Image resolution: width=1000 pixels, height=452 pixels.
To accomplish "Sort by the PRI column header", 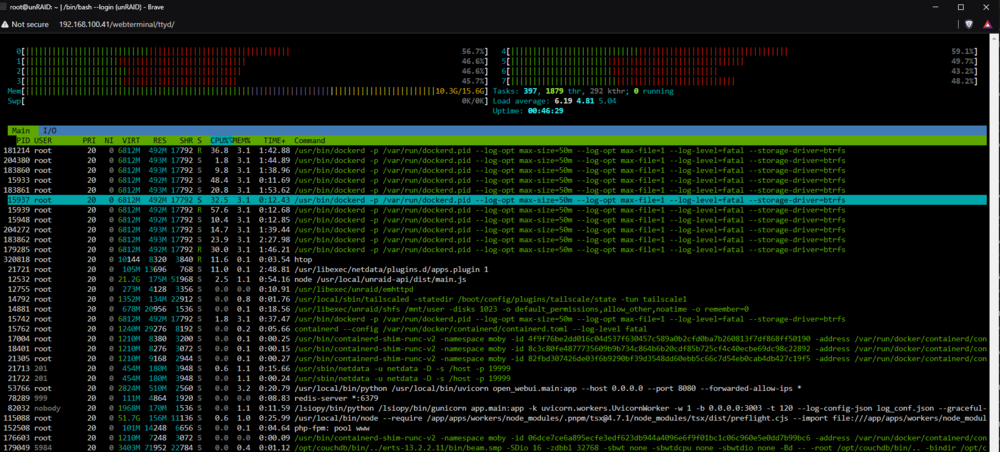I will [x=89, y=140].
